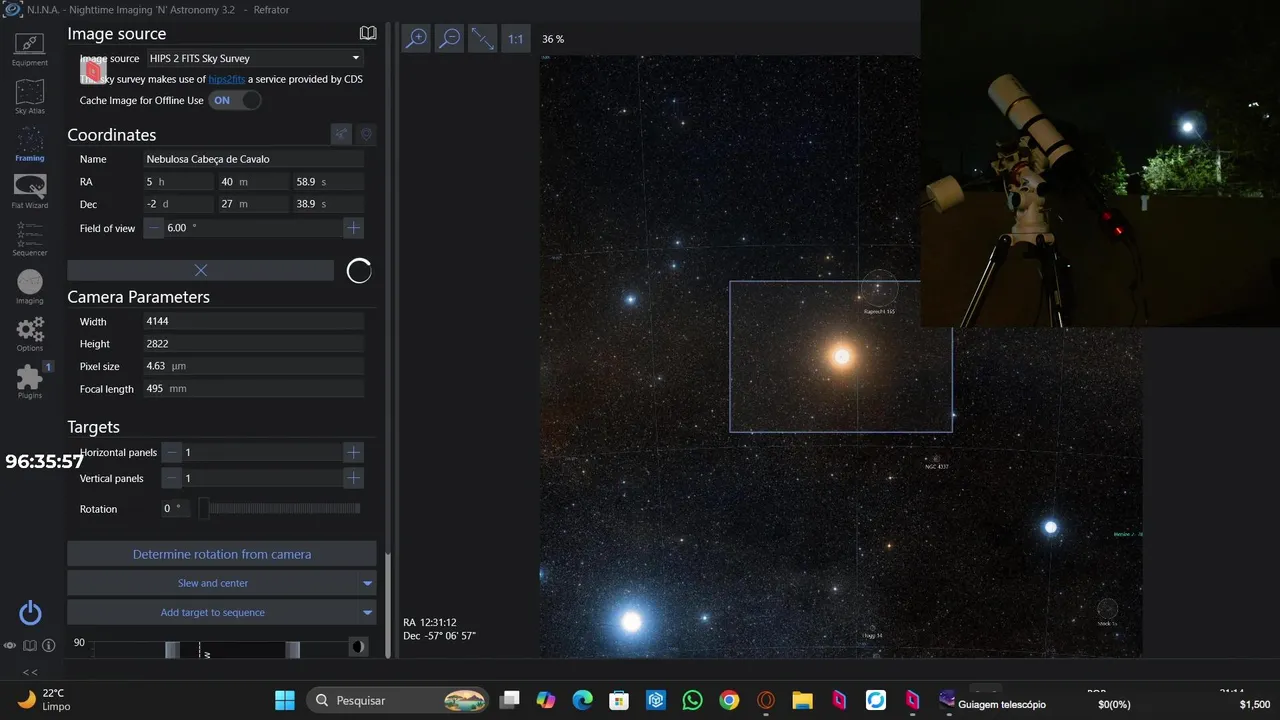1280x720 pixels.
Task: Click the telescope webcam overlay
Action: click(1100, 163)
